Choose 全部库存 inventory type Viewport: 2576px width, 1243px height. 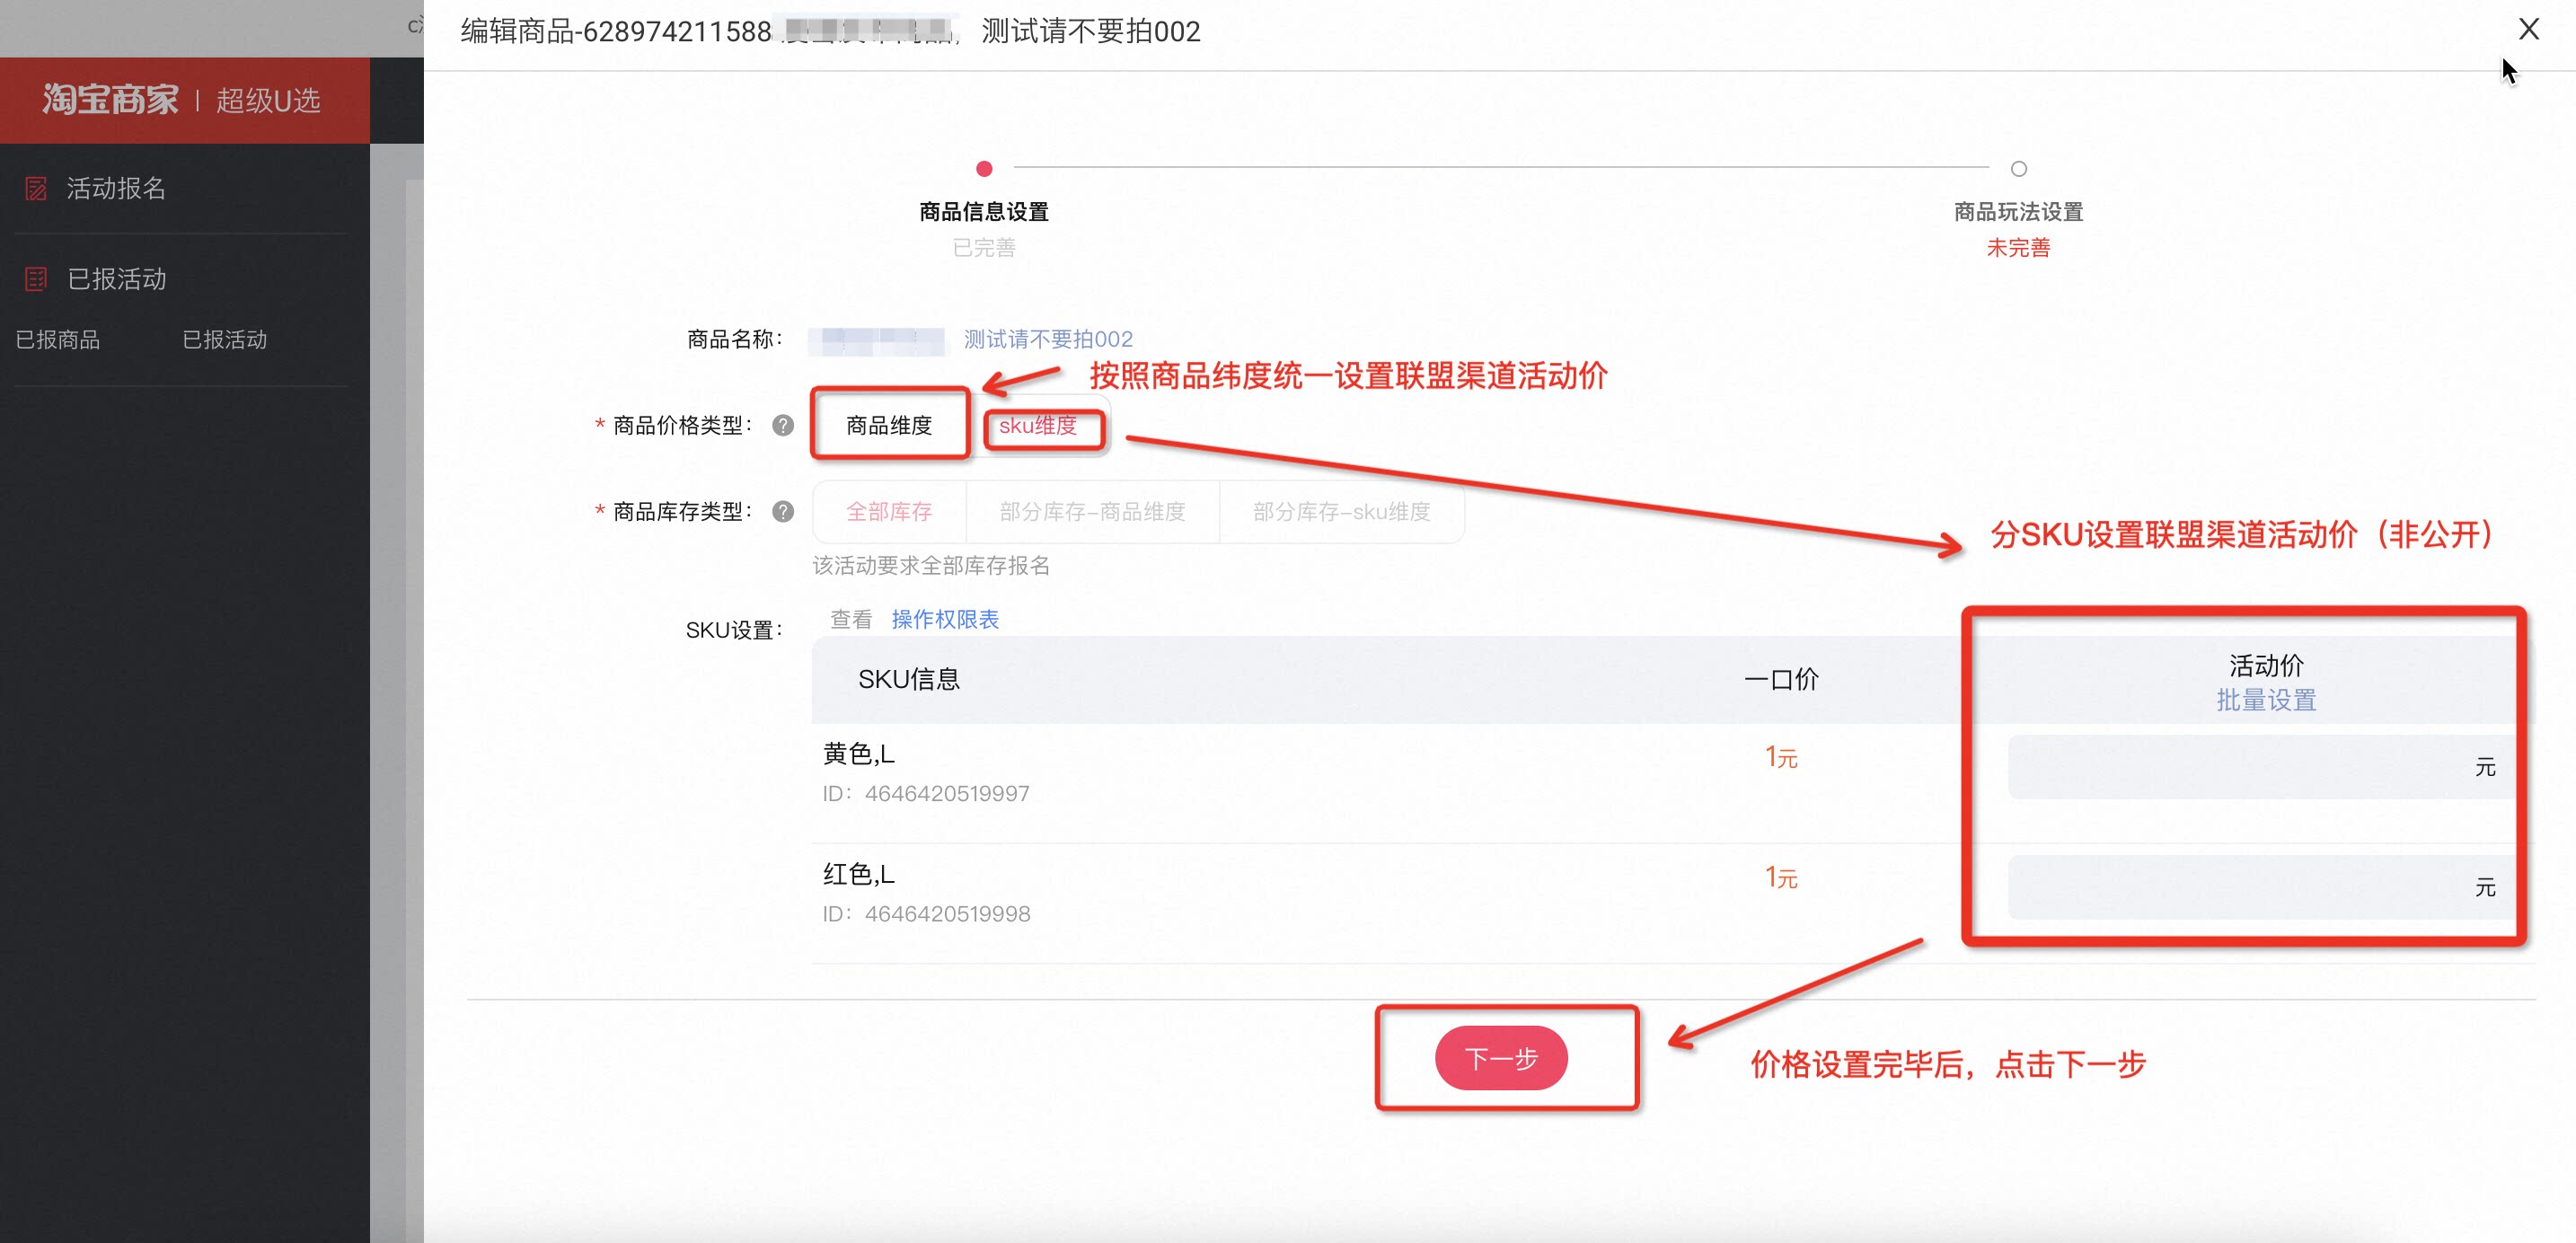tap(889, 511)
